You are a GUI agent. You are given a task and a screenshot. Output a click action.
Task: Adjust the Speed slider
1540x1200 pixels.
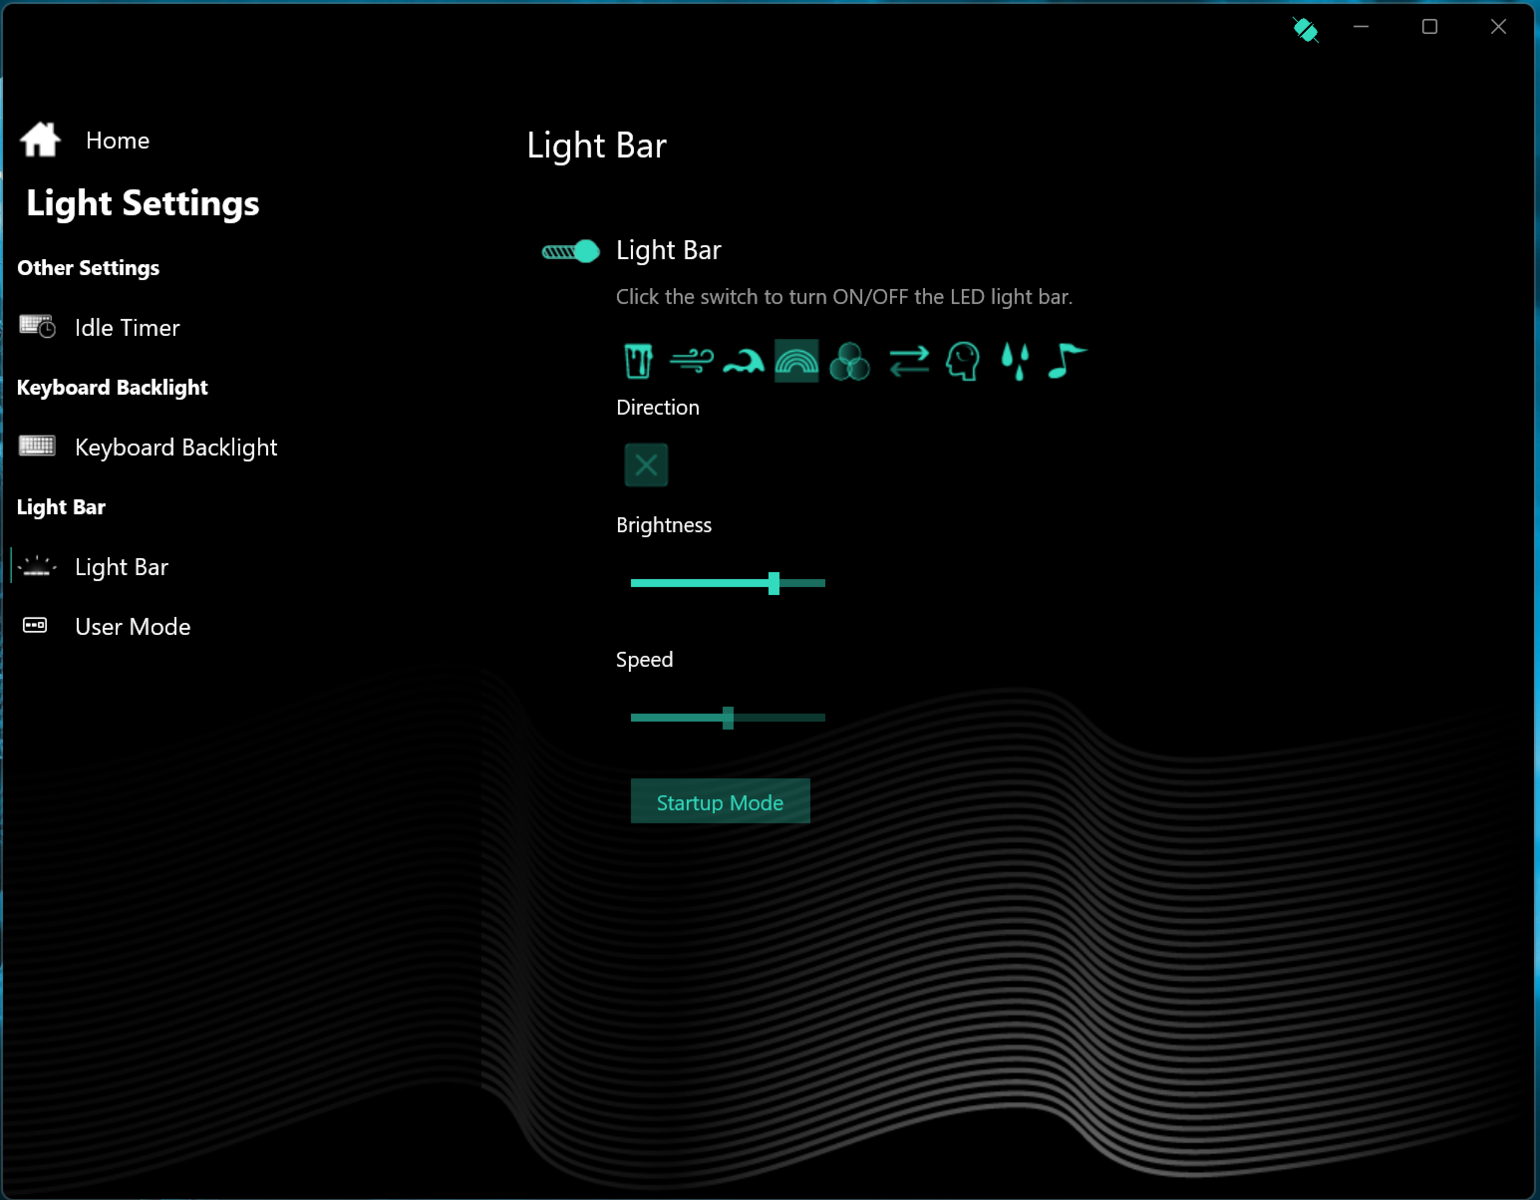[x=728, y=717]
